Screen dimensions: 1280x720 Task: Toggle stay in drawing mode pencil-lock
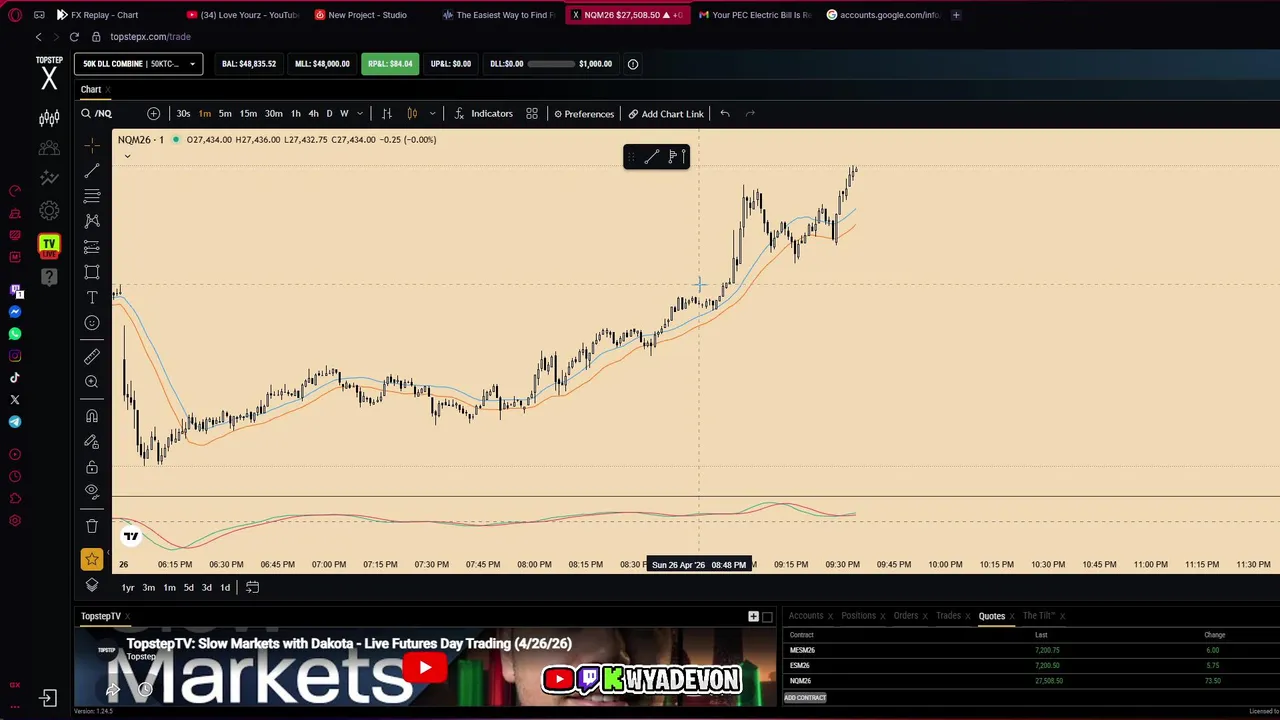point(92,442)
